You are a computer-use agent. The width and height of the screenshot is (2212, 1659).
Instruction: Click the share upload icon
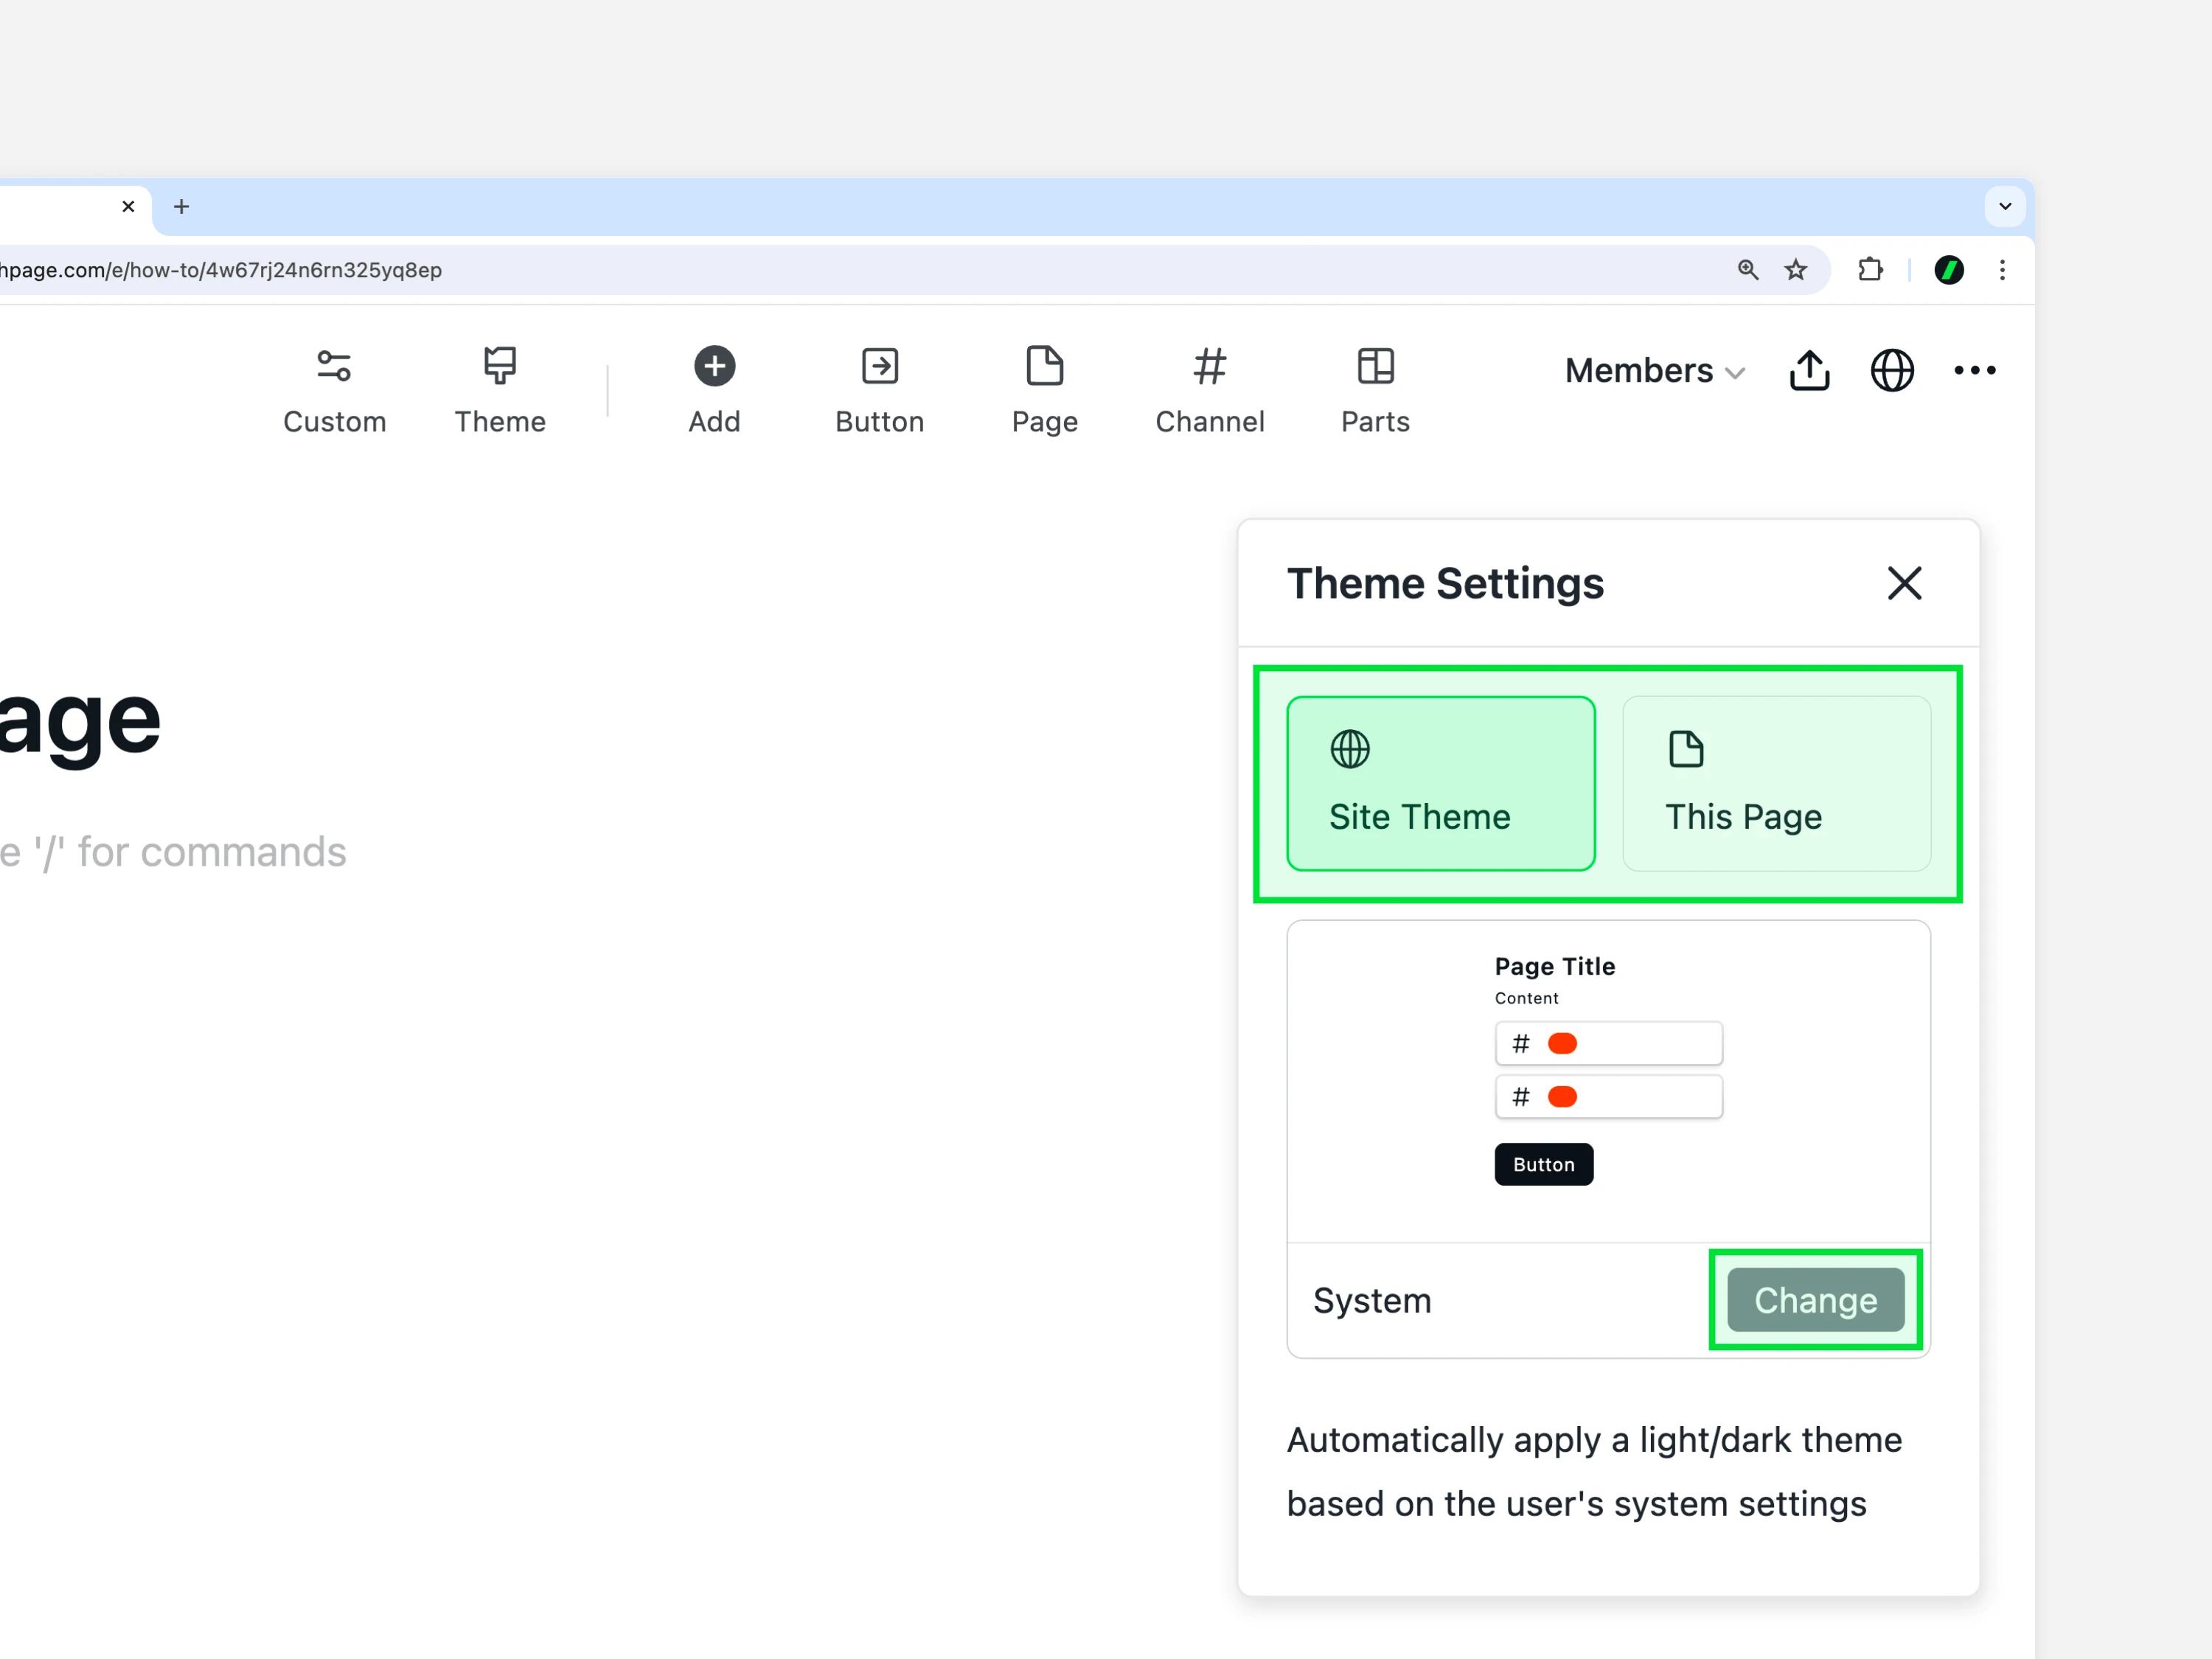pos(1809,371)
